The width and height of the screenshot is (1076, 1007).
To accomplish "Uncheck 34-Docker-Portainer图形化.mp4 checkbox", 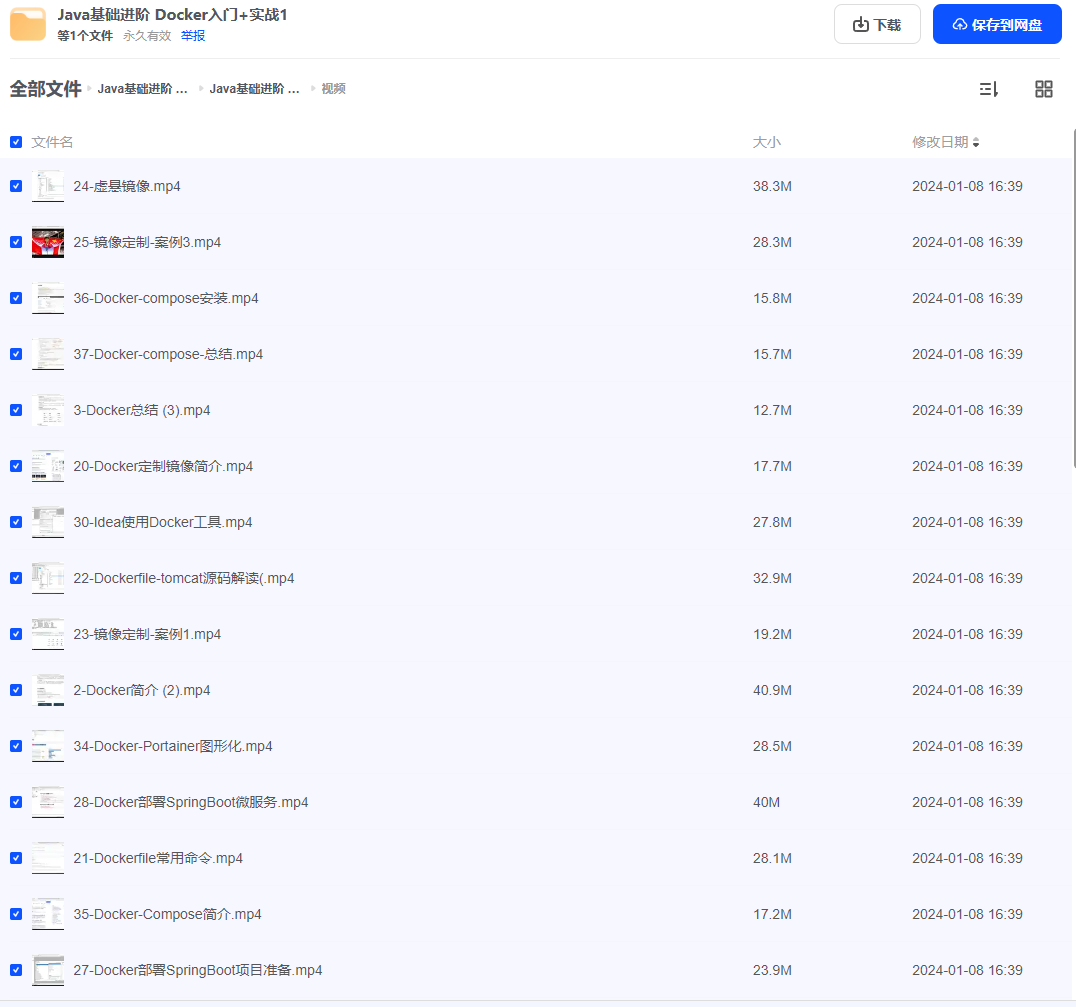I will [x=16, y=746].
